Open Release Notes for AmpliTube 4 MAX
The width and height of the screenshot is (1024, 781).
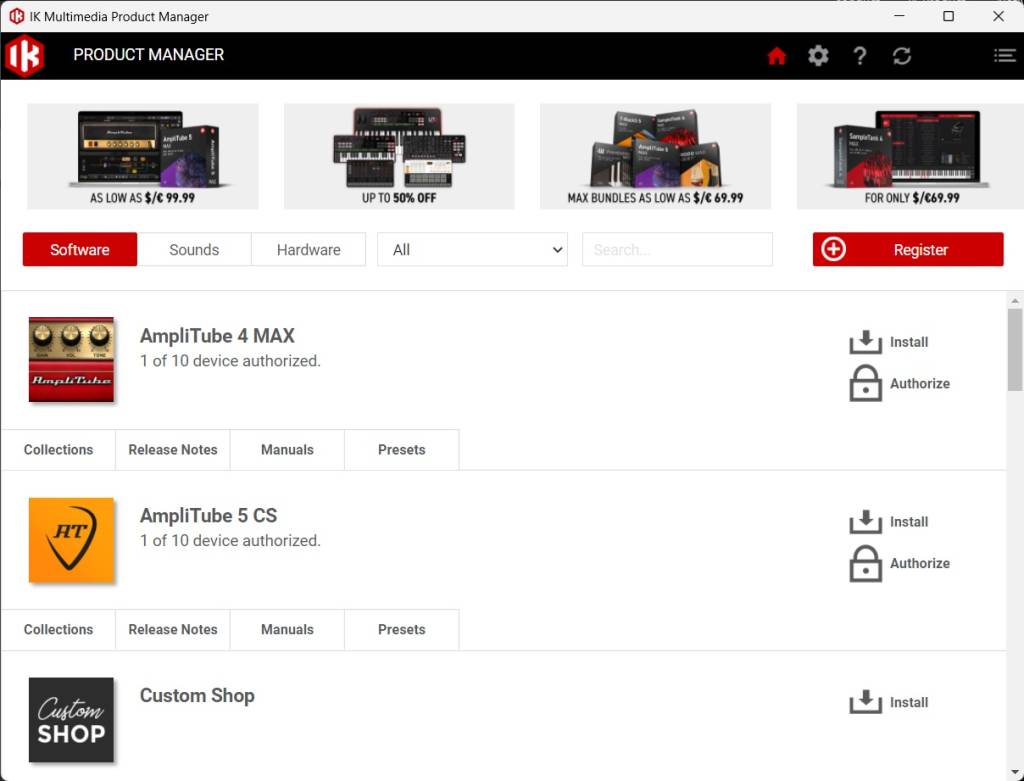point(173,450)
